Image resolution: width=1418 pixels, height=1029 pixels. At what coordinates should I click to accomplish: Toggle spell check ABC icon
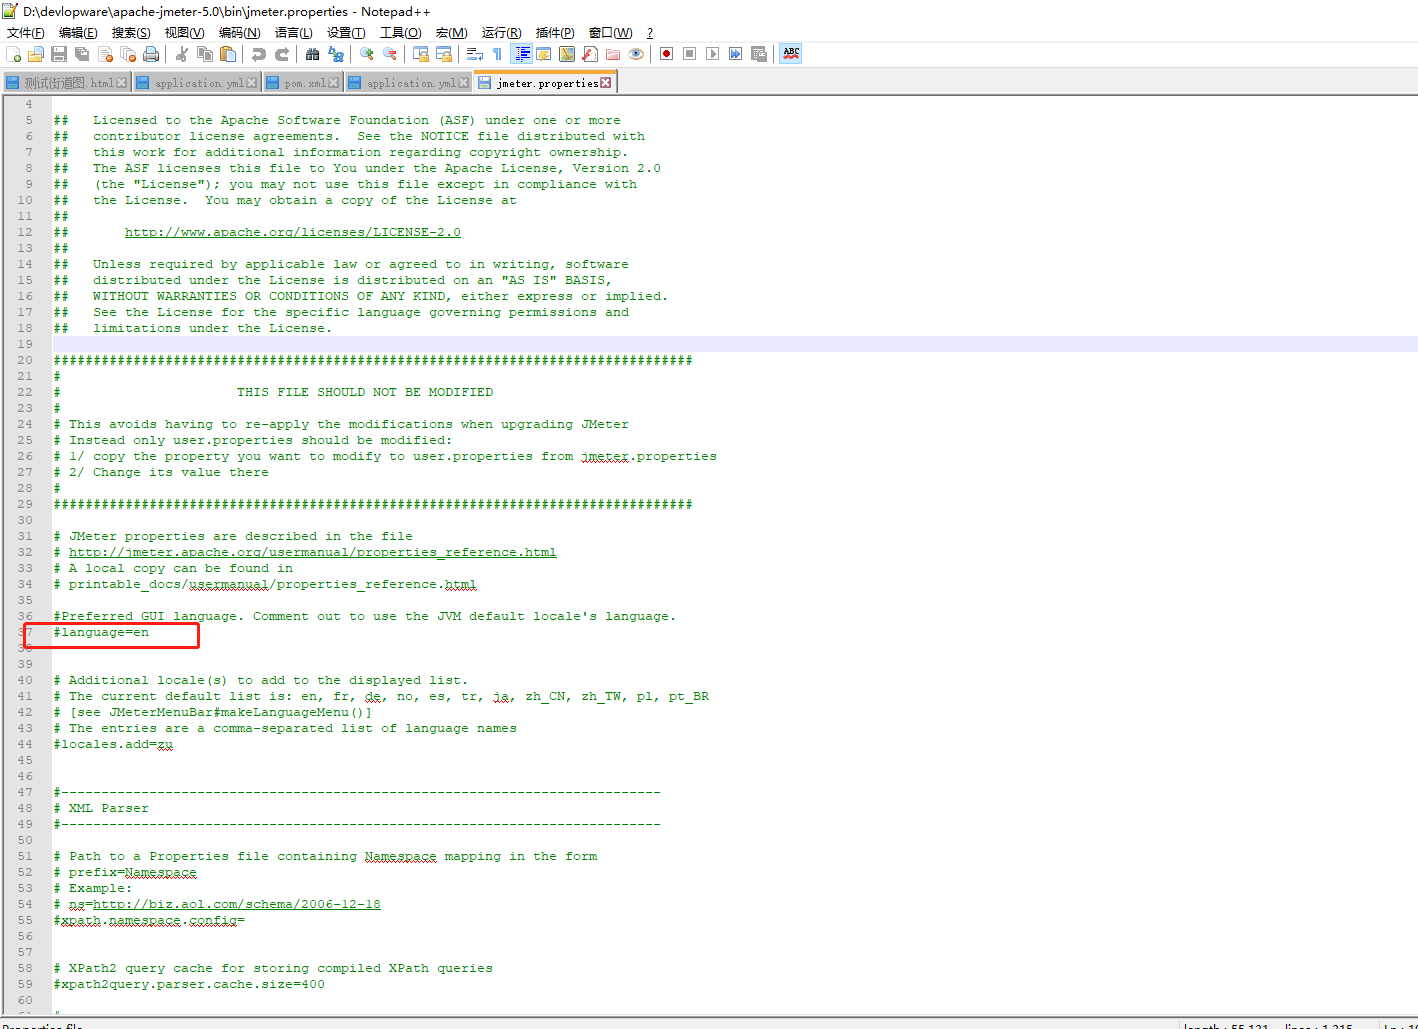pos(791,54)
